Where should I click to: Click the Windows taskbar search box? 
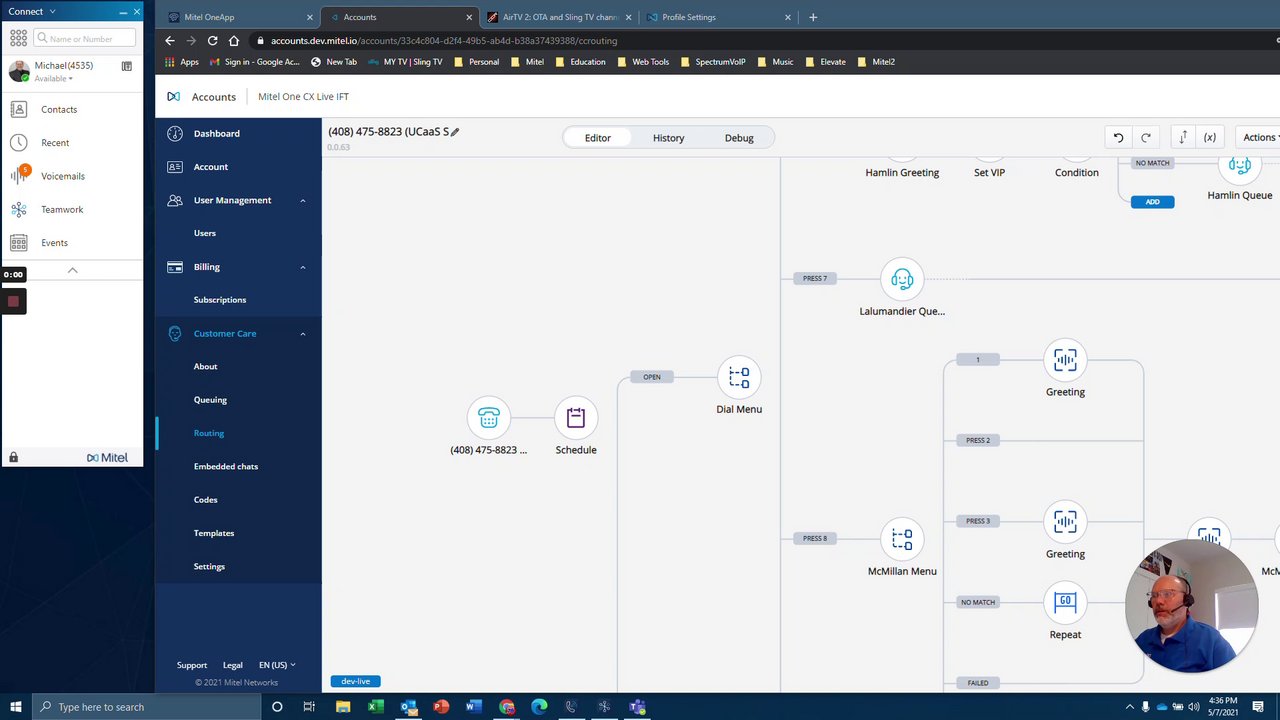coord(148,707)
